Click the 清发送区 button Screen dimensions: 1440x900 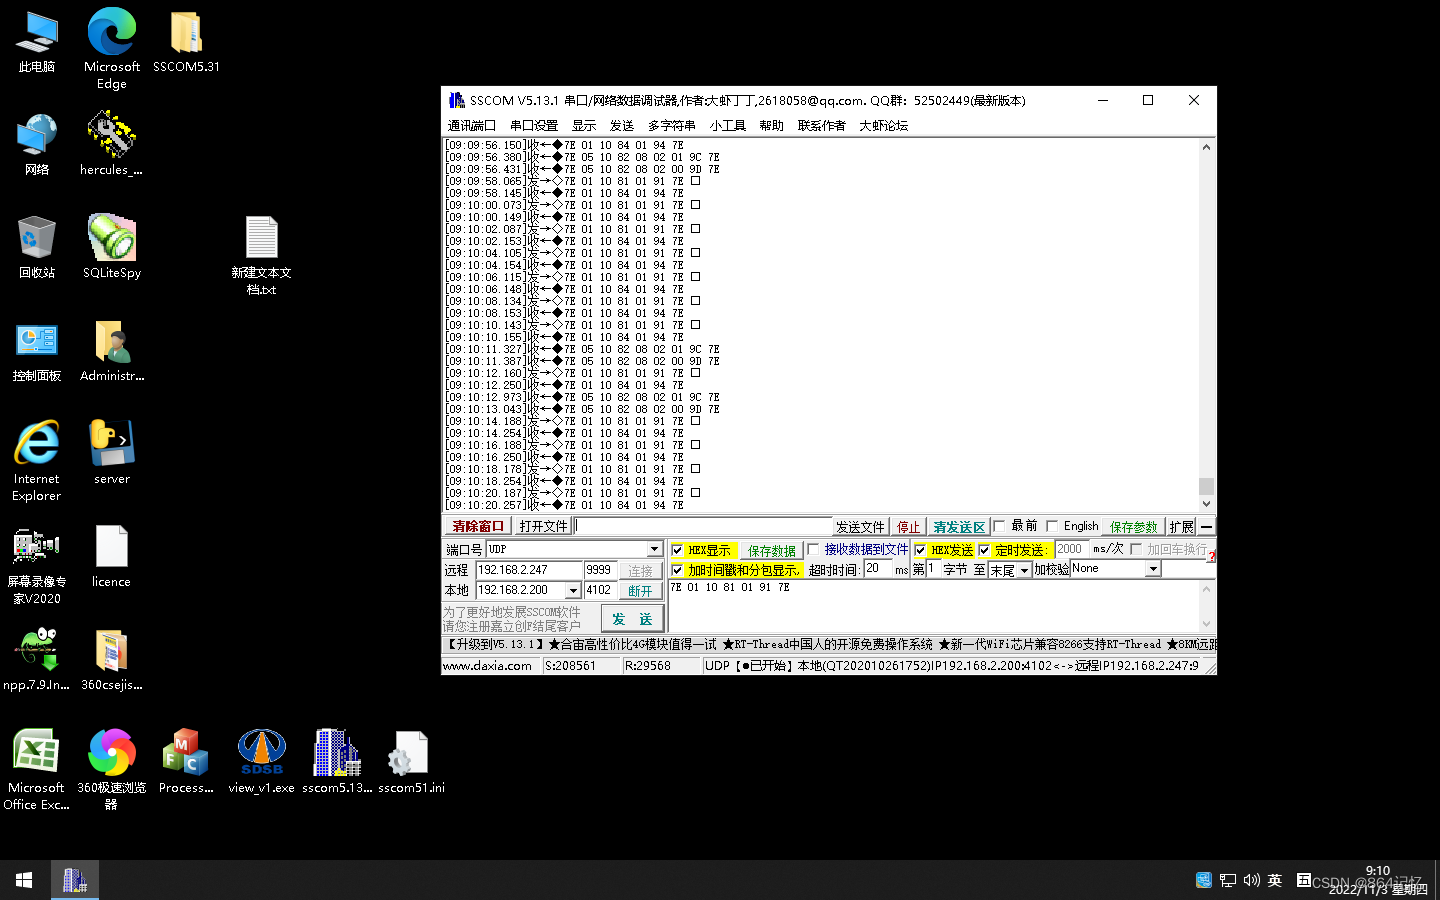(x=959, y=527)
